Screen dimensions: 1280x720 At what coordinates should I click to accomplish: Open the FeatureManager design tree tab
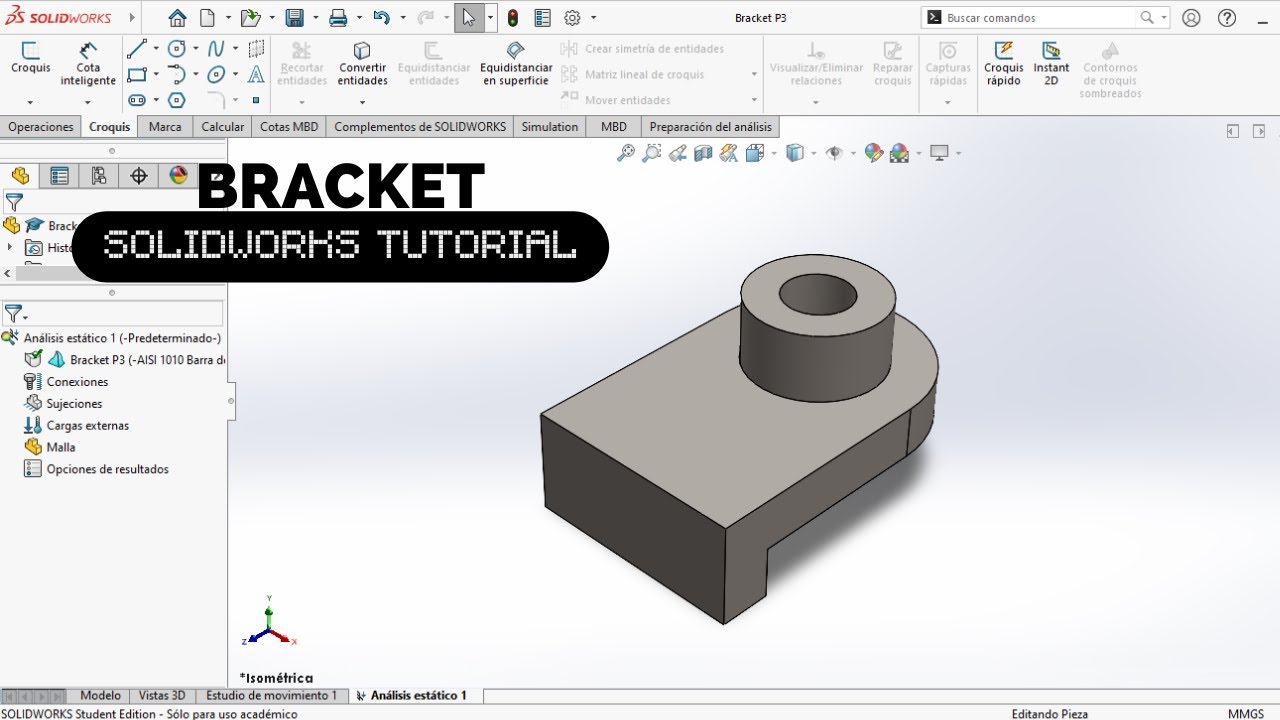pos(20,176)
